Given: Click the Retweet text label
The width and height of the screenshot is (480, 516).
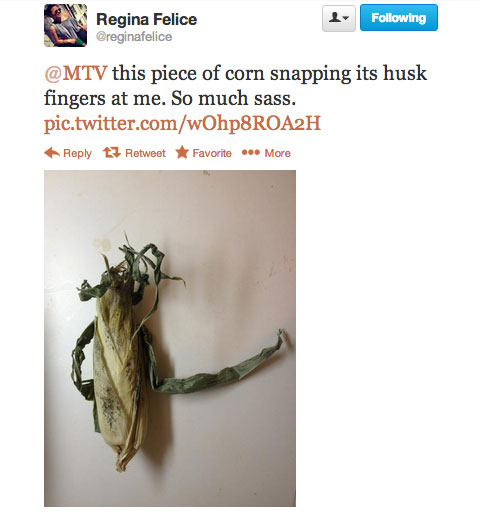Looking at the screenshot, I should pyautogui.click(x=145, y=153).
